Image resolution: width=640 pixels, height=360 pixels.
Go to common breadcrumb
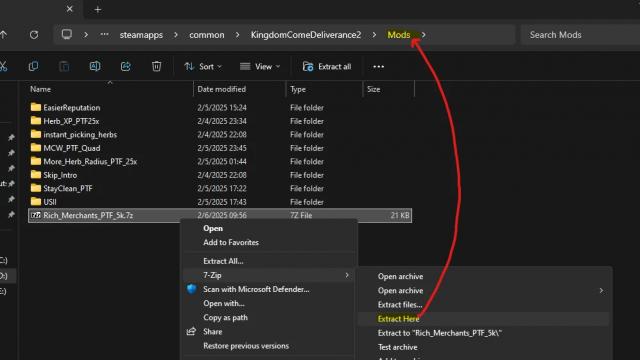(x=207, y=35)
